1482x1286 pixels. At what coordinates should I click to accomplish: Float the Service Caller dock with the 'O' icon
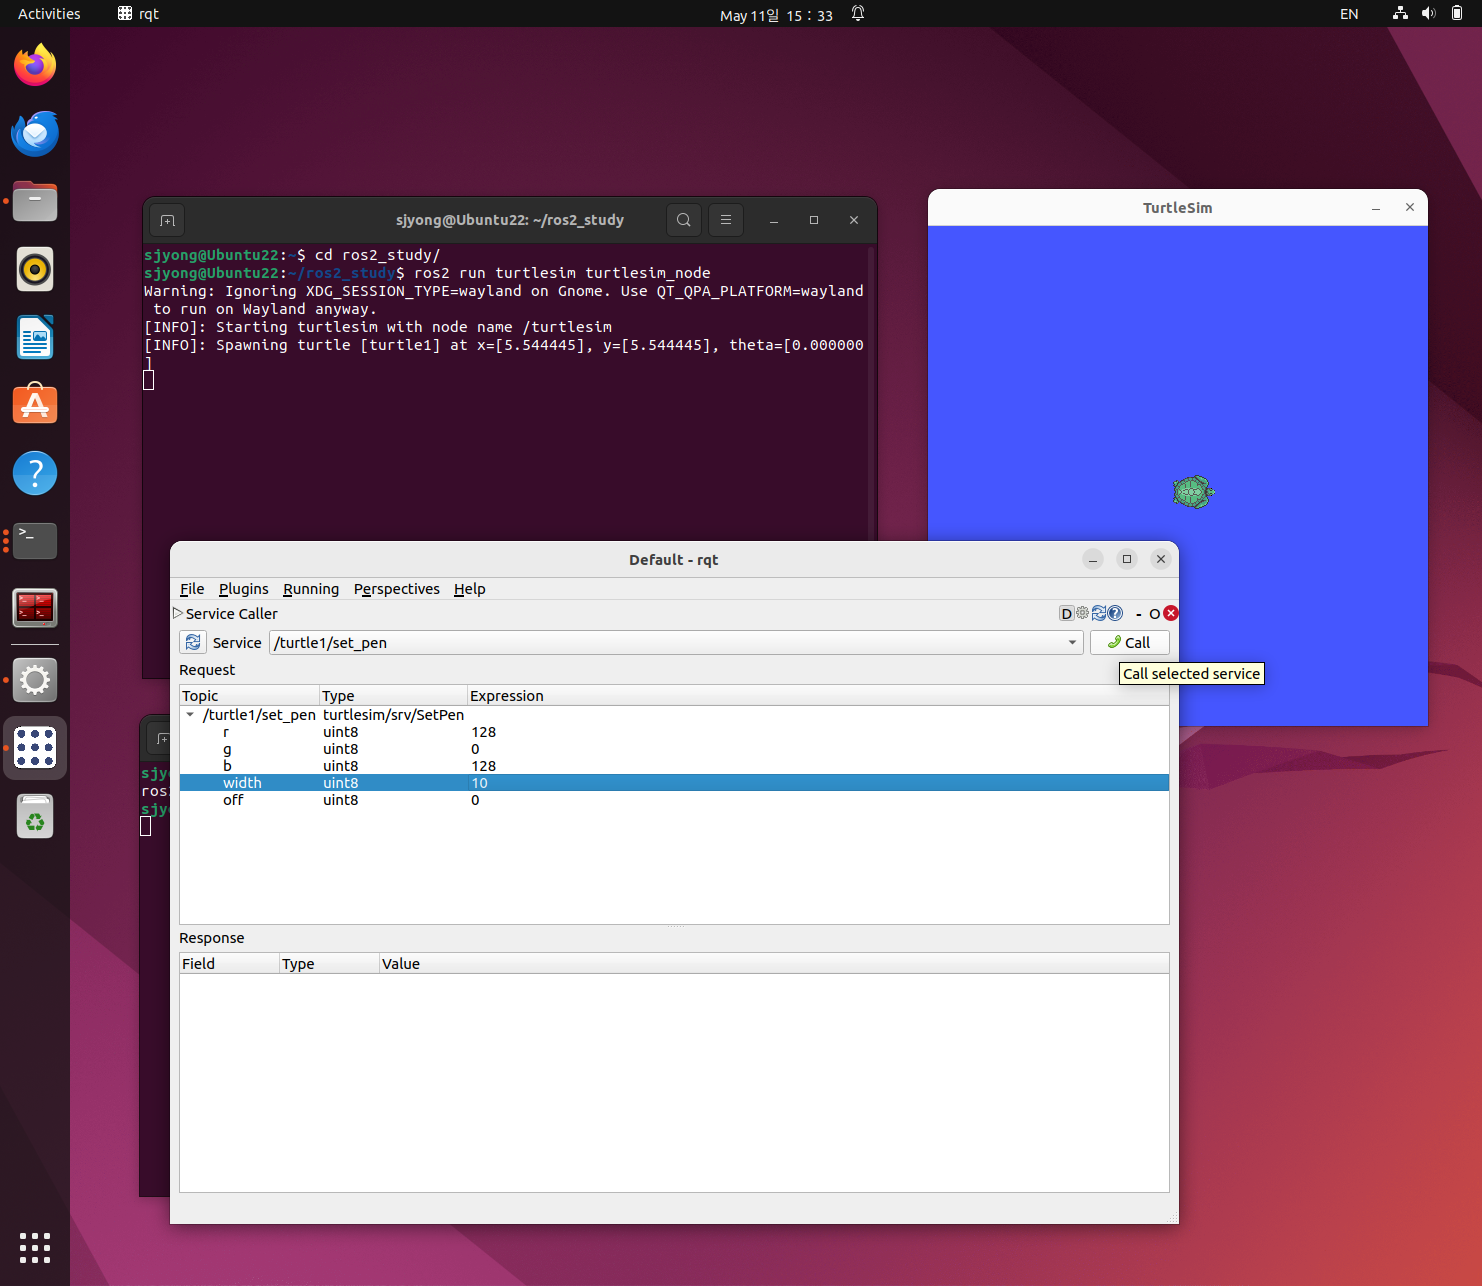pyautogui.click(x=1154, y=614)
